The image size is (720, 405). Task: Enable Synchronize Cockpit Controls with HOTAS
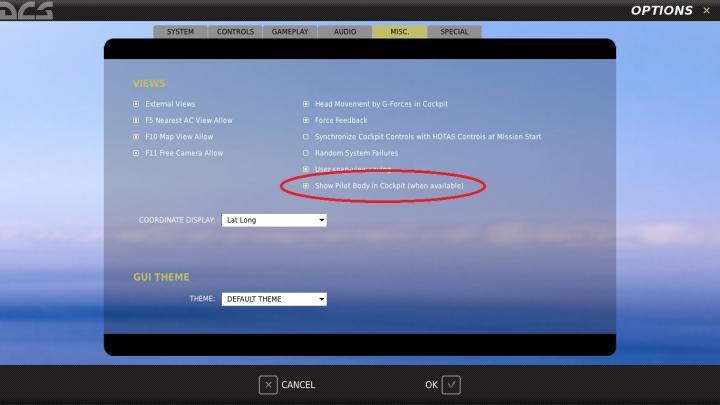click(306, 137)
